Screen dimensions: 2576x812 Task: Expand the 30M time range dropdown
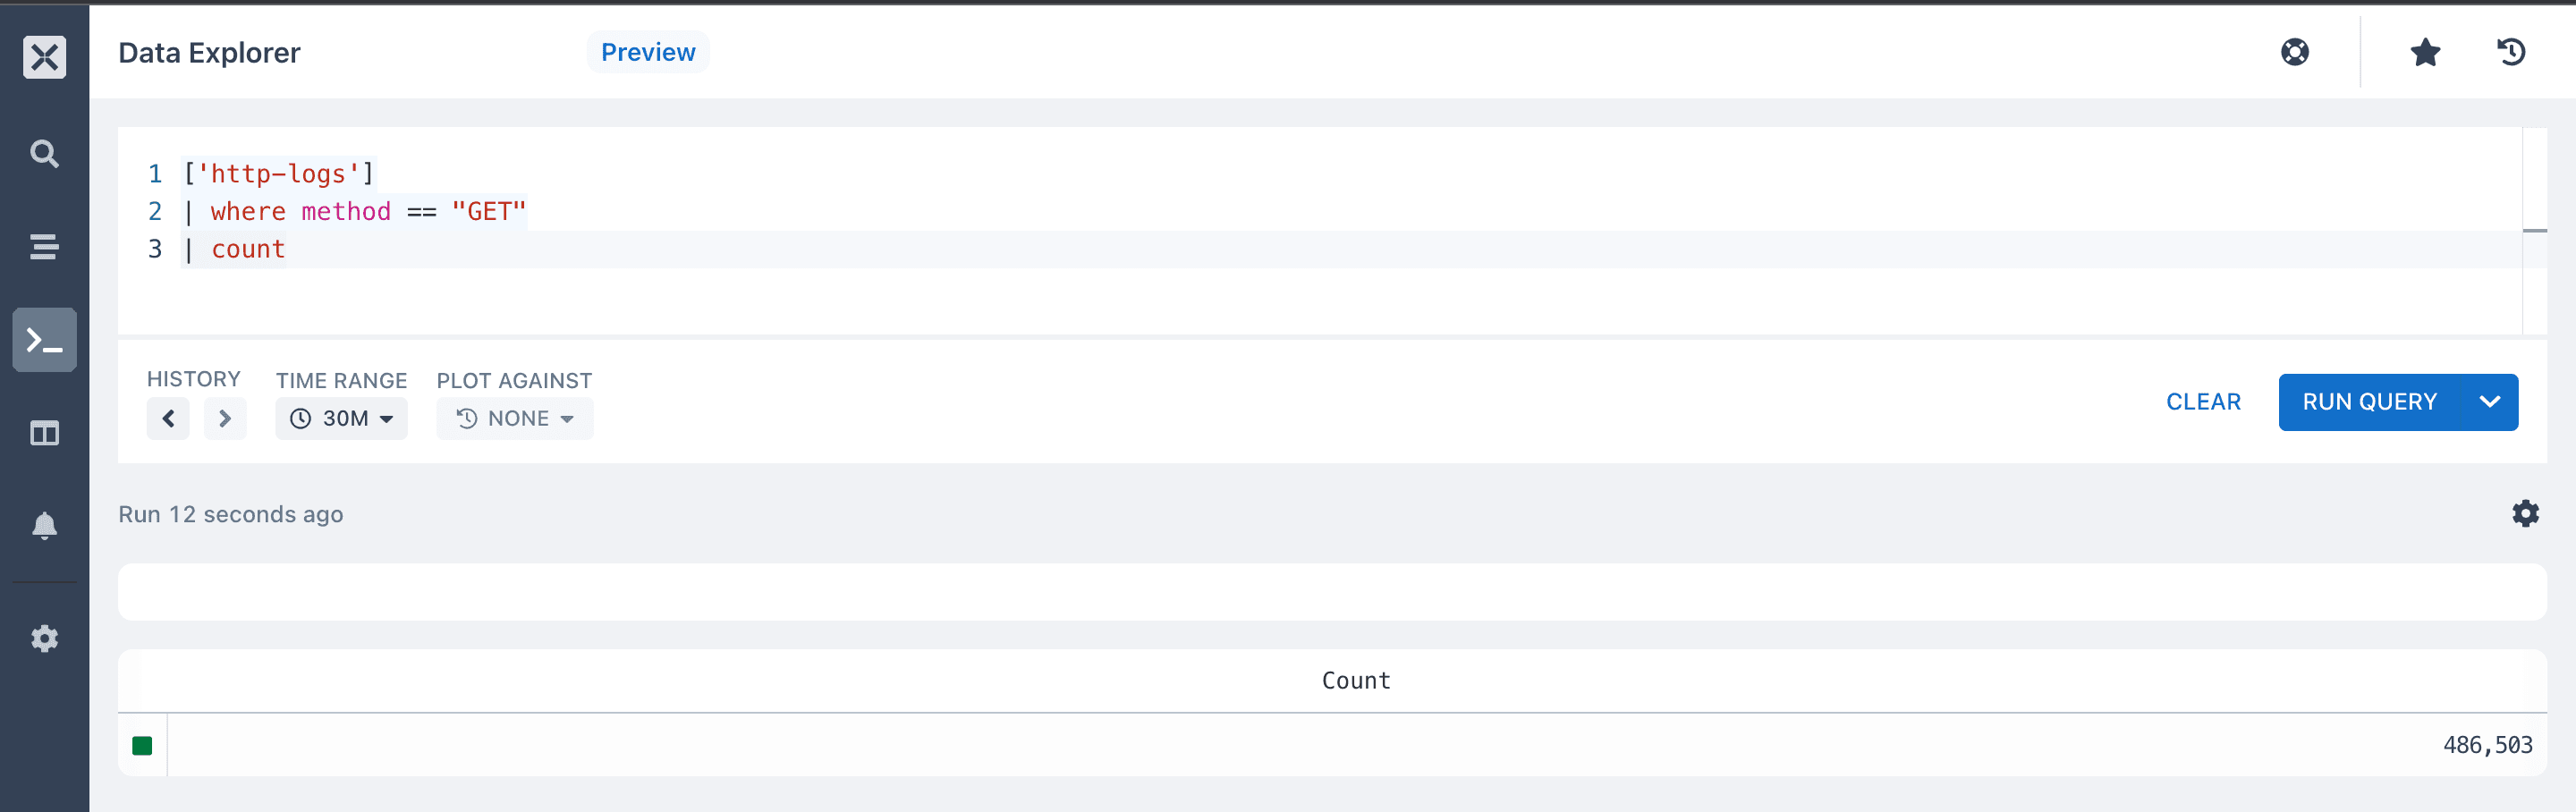[342, 419]
